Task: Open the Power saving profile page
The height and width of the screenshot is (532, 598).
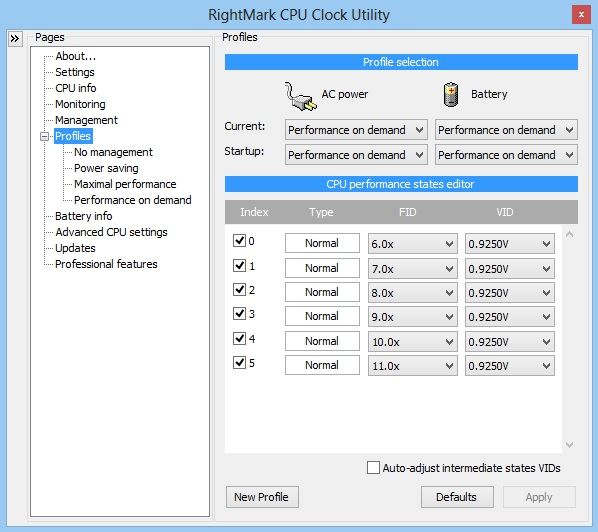Action: click(106, 168)
